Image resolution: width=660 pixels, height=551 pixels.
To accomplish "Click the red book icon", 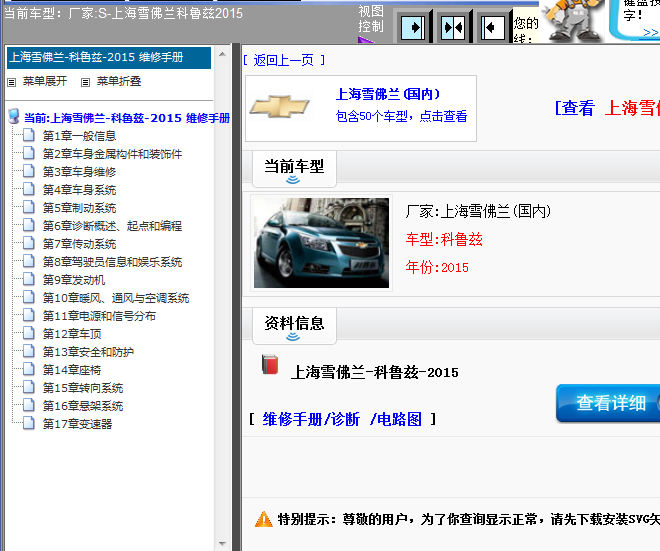I will tap(270, 364).
